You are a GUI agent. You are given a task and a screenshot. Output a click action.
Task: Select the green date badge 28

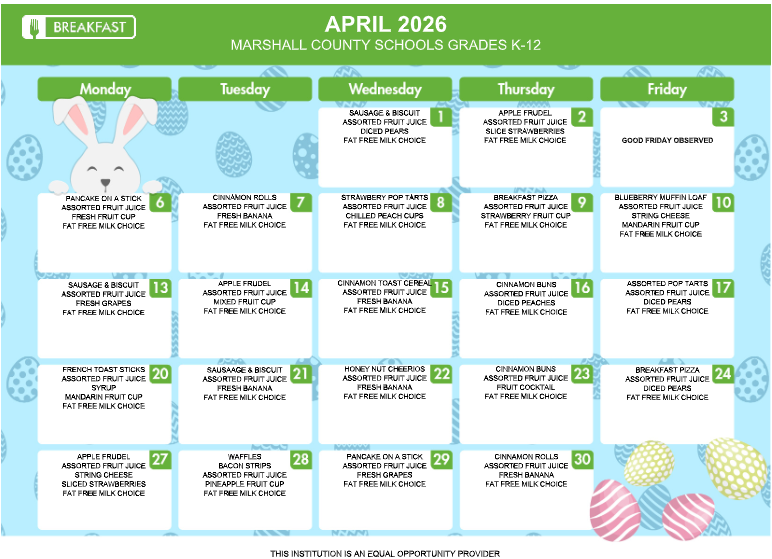point(300,459)
